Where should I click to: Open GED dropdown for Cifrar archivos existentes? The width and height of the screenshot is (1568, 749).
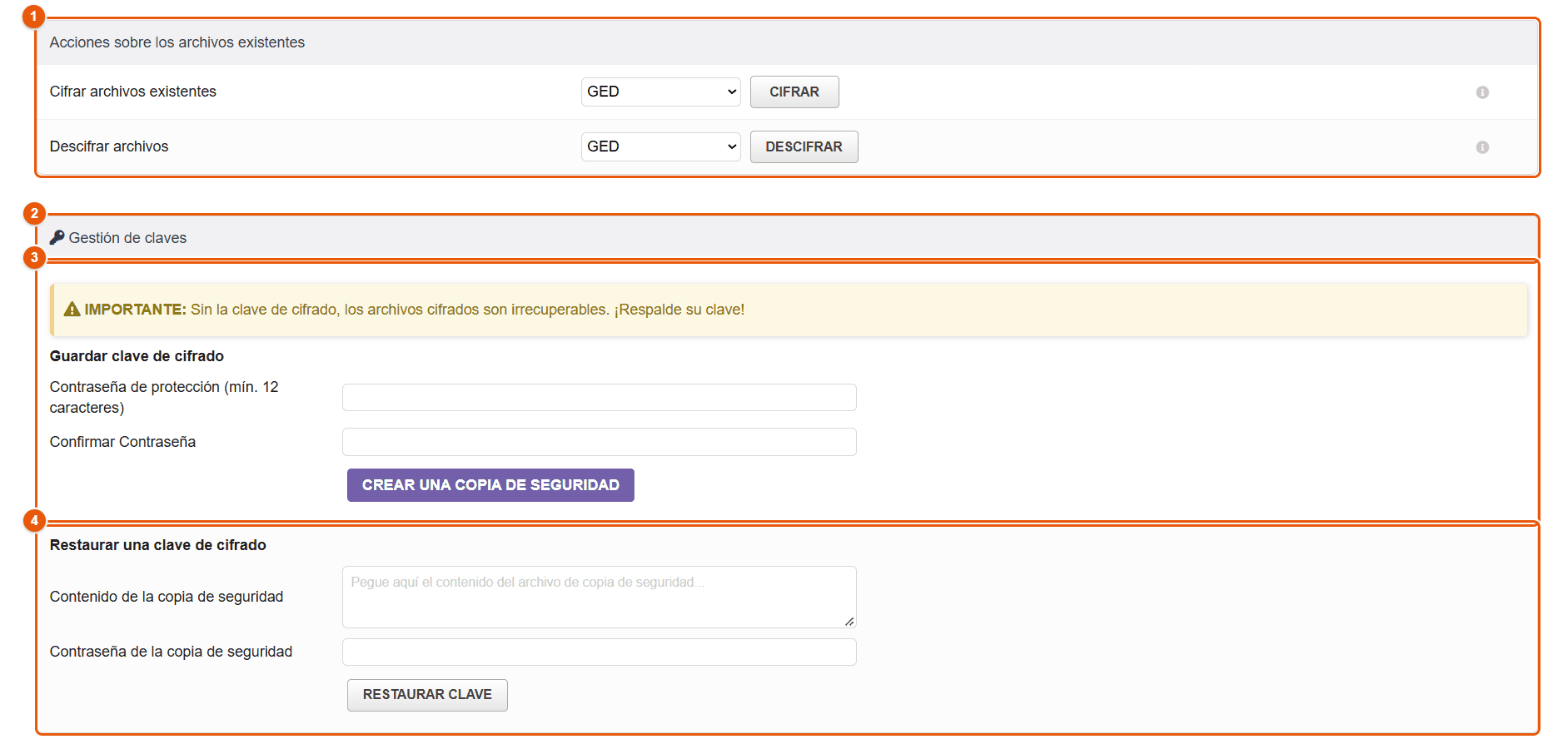click(x=661, y=92)
